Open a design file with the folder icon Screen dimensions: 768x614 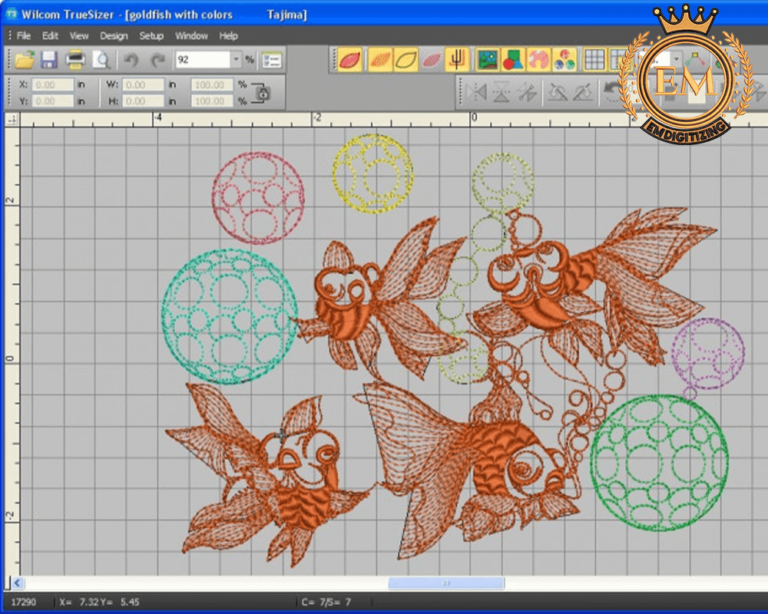pyautogui.click(x=24, y=60)
